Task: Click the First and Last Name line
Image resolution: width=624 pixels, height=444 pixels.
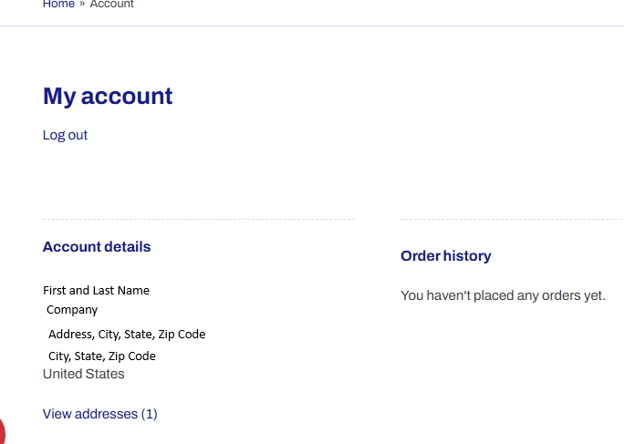Action: click(96, 291)
